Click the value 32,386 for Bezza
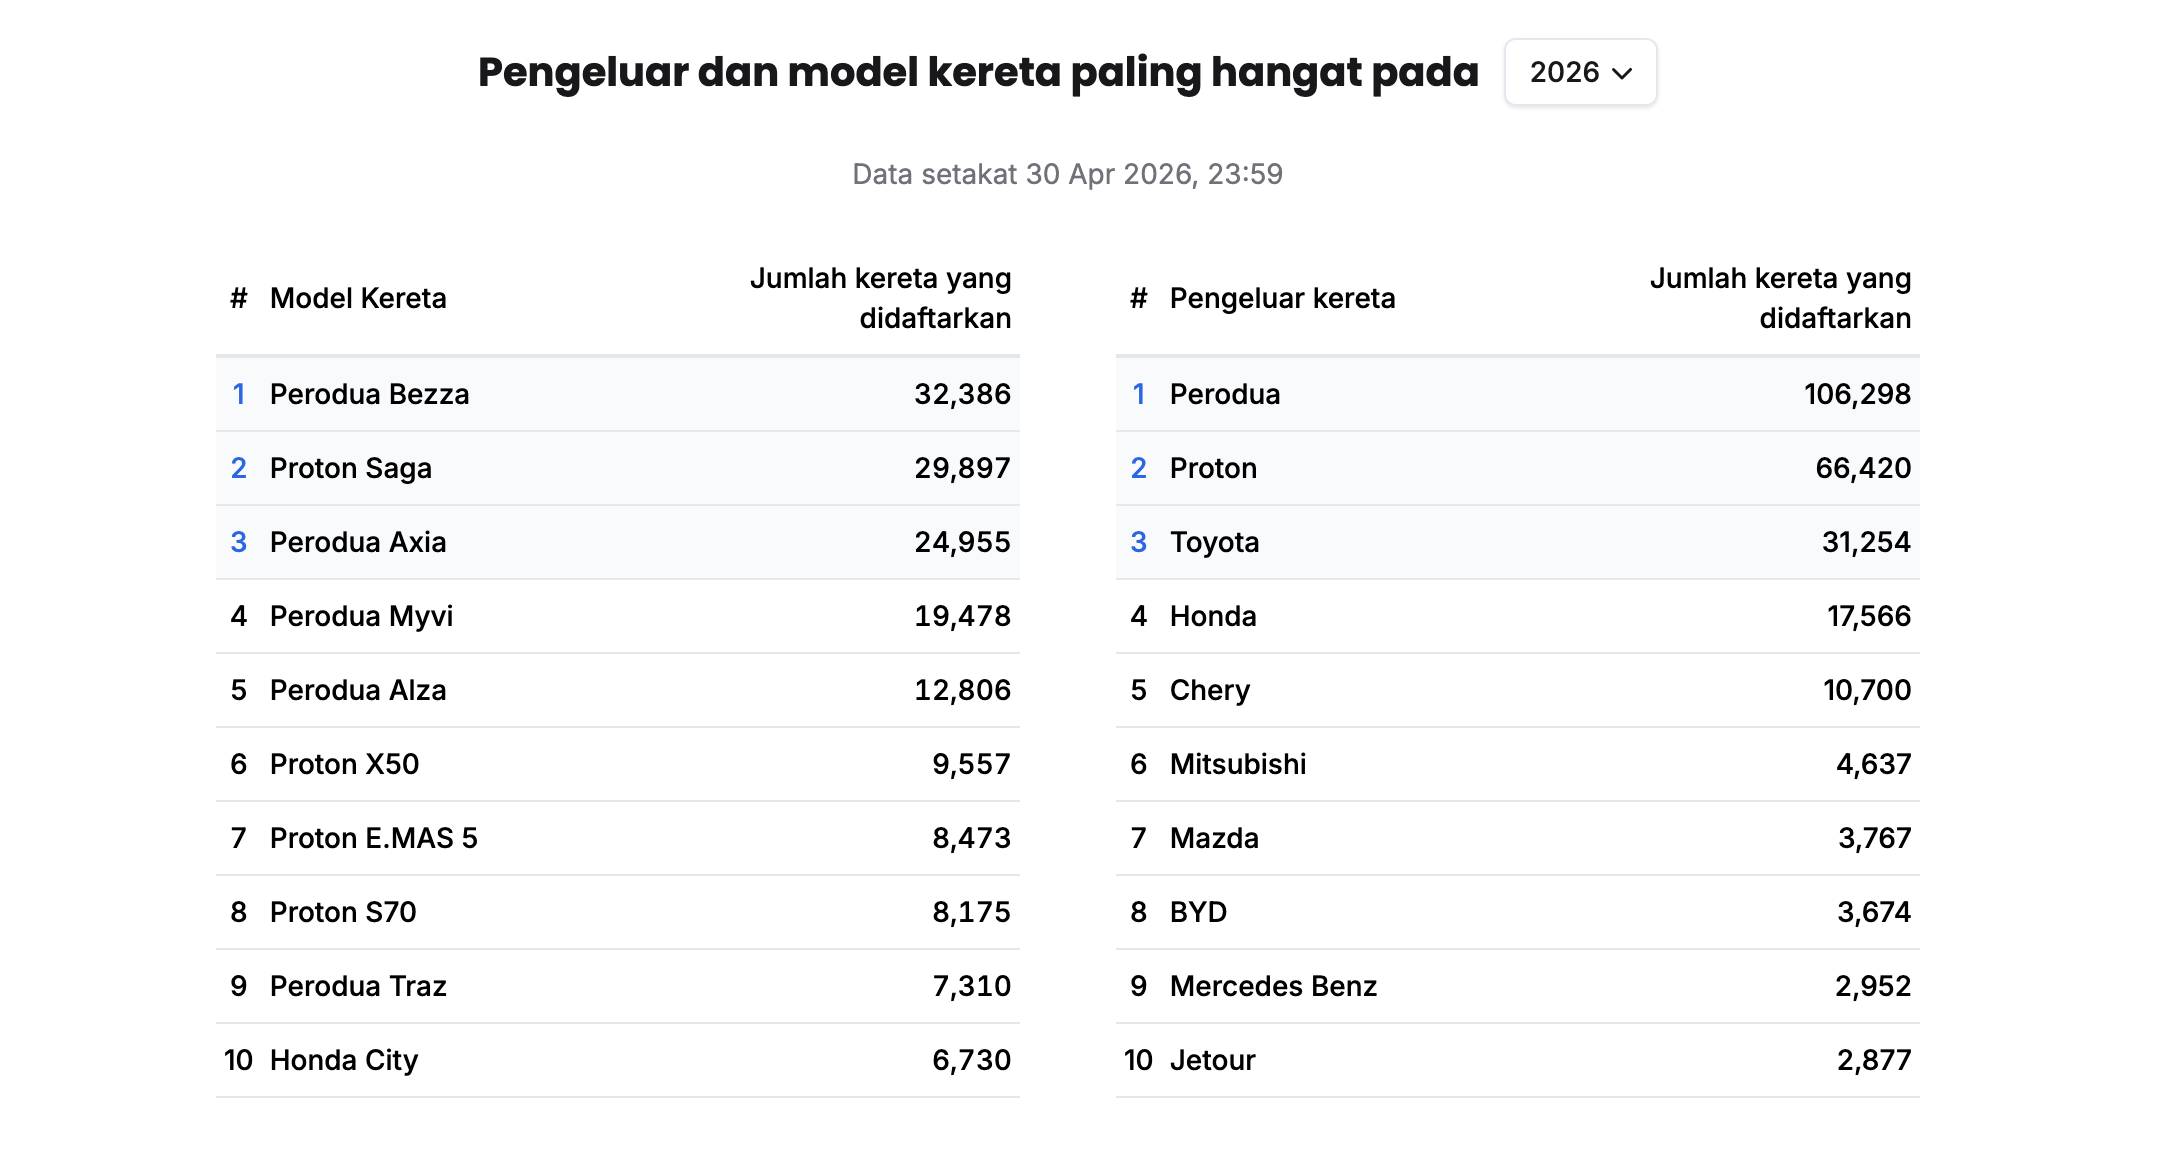The image size is (2183, 1164). pyautogui.click(x=962, y=394)
